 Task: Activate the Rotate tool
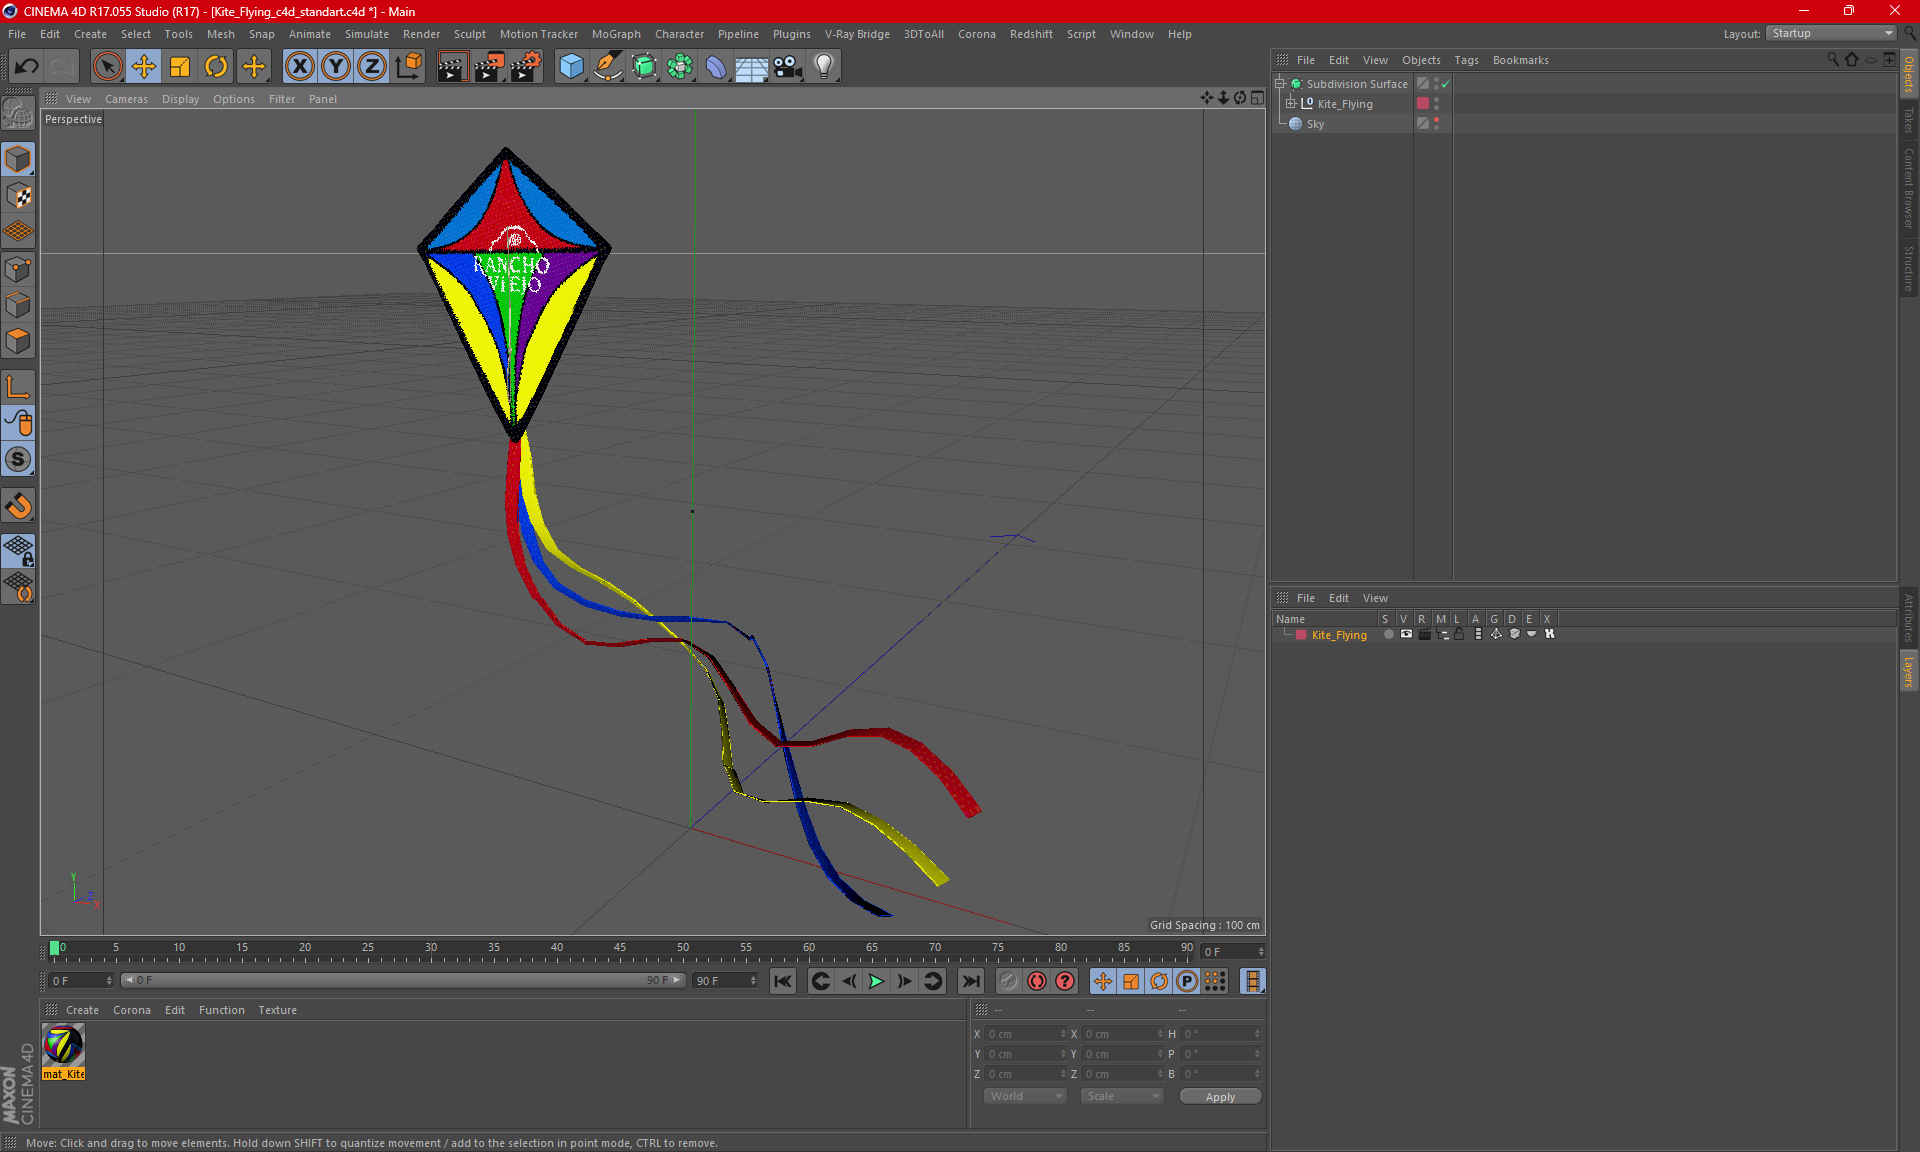[216, 67]
